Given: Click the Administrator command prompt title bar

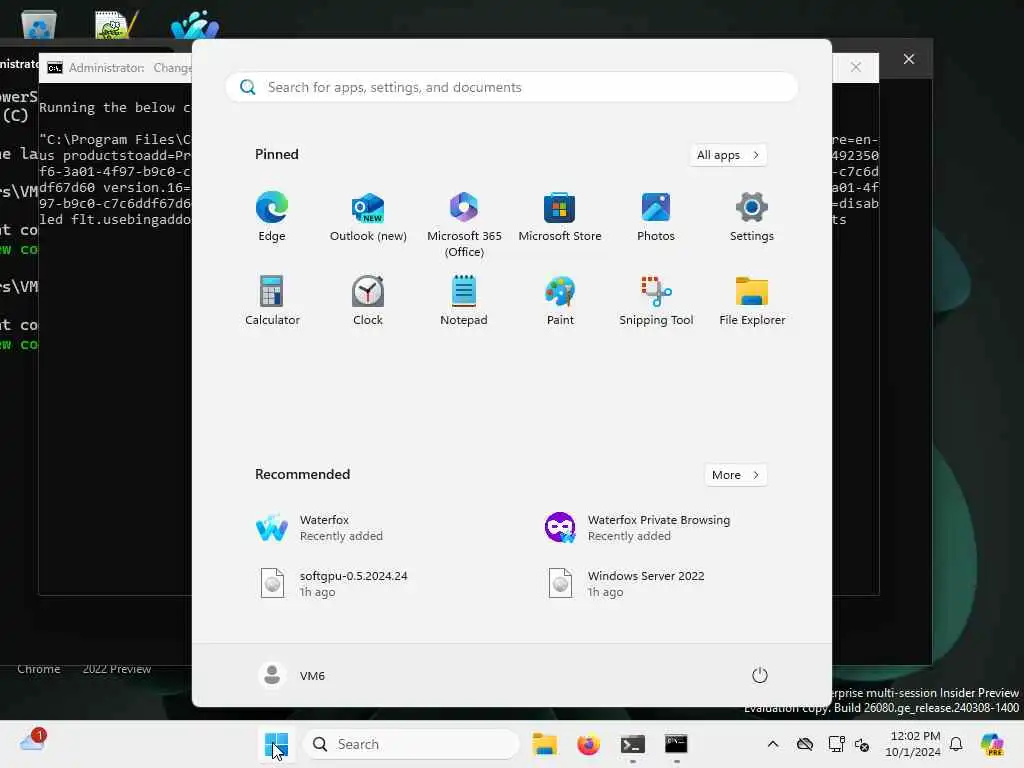Looking at the screenshot, I should coord(118,68).
